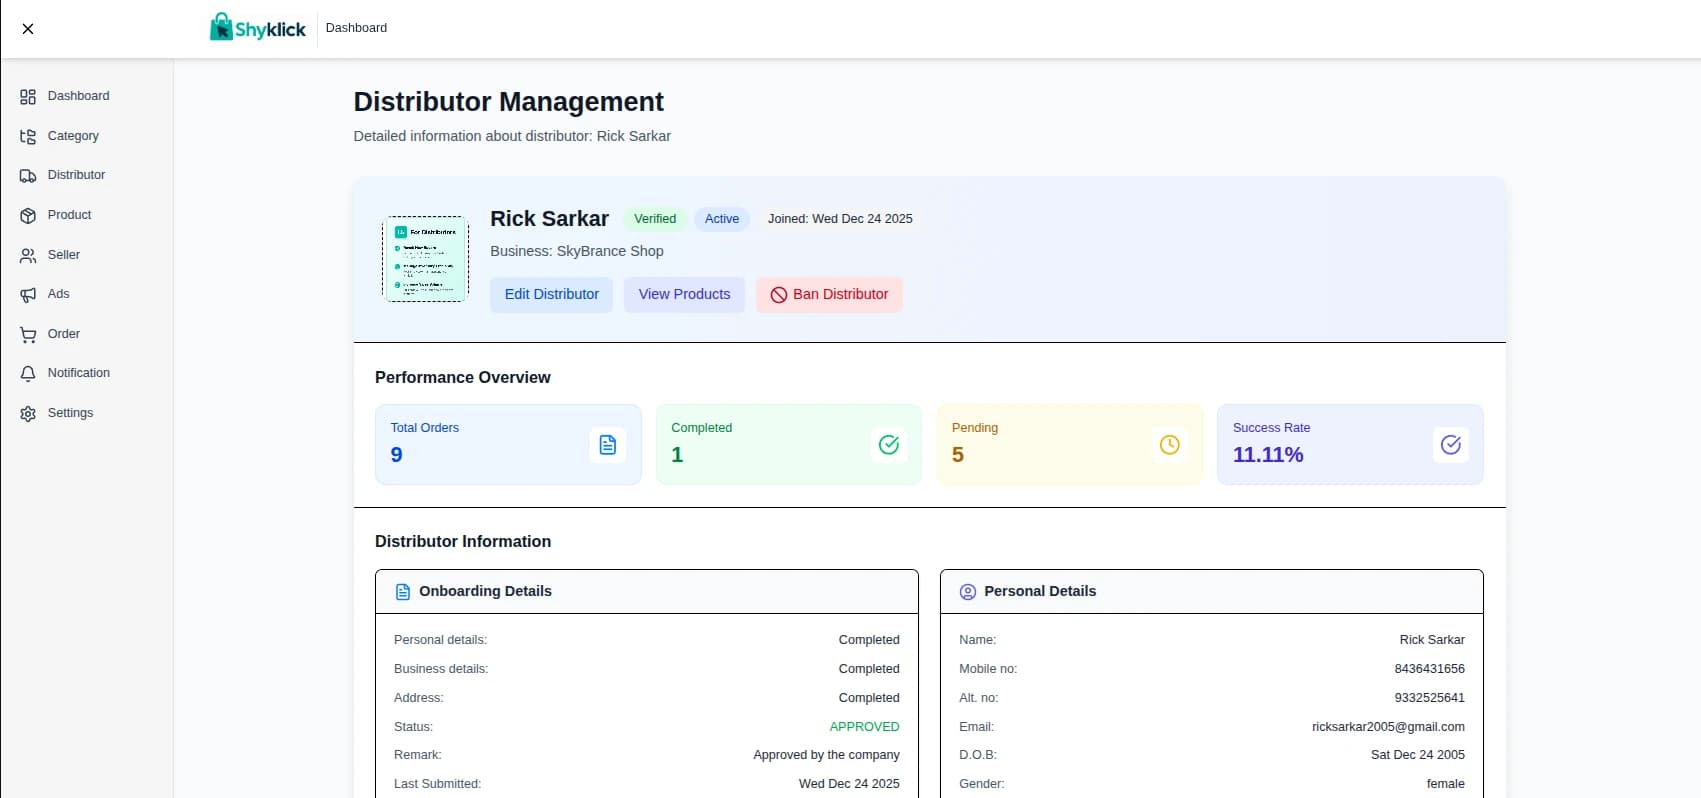
Task: Click the Pending clock icon
Action: tap(1169, 445)
